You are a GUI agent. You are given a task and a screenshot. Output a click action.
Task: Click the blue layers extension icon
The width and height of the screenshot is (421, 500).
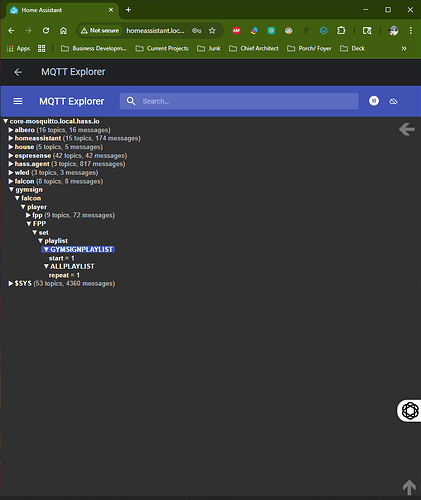click(323, 31)
